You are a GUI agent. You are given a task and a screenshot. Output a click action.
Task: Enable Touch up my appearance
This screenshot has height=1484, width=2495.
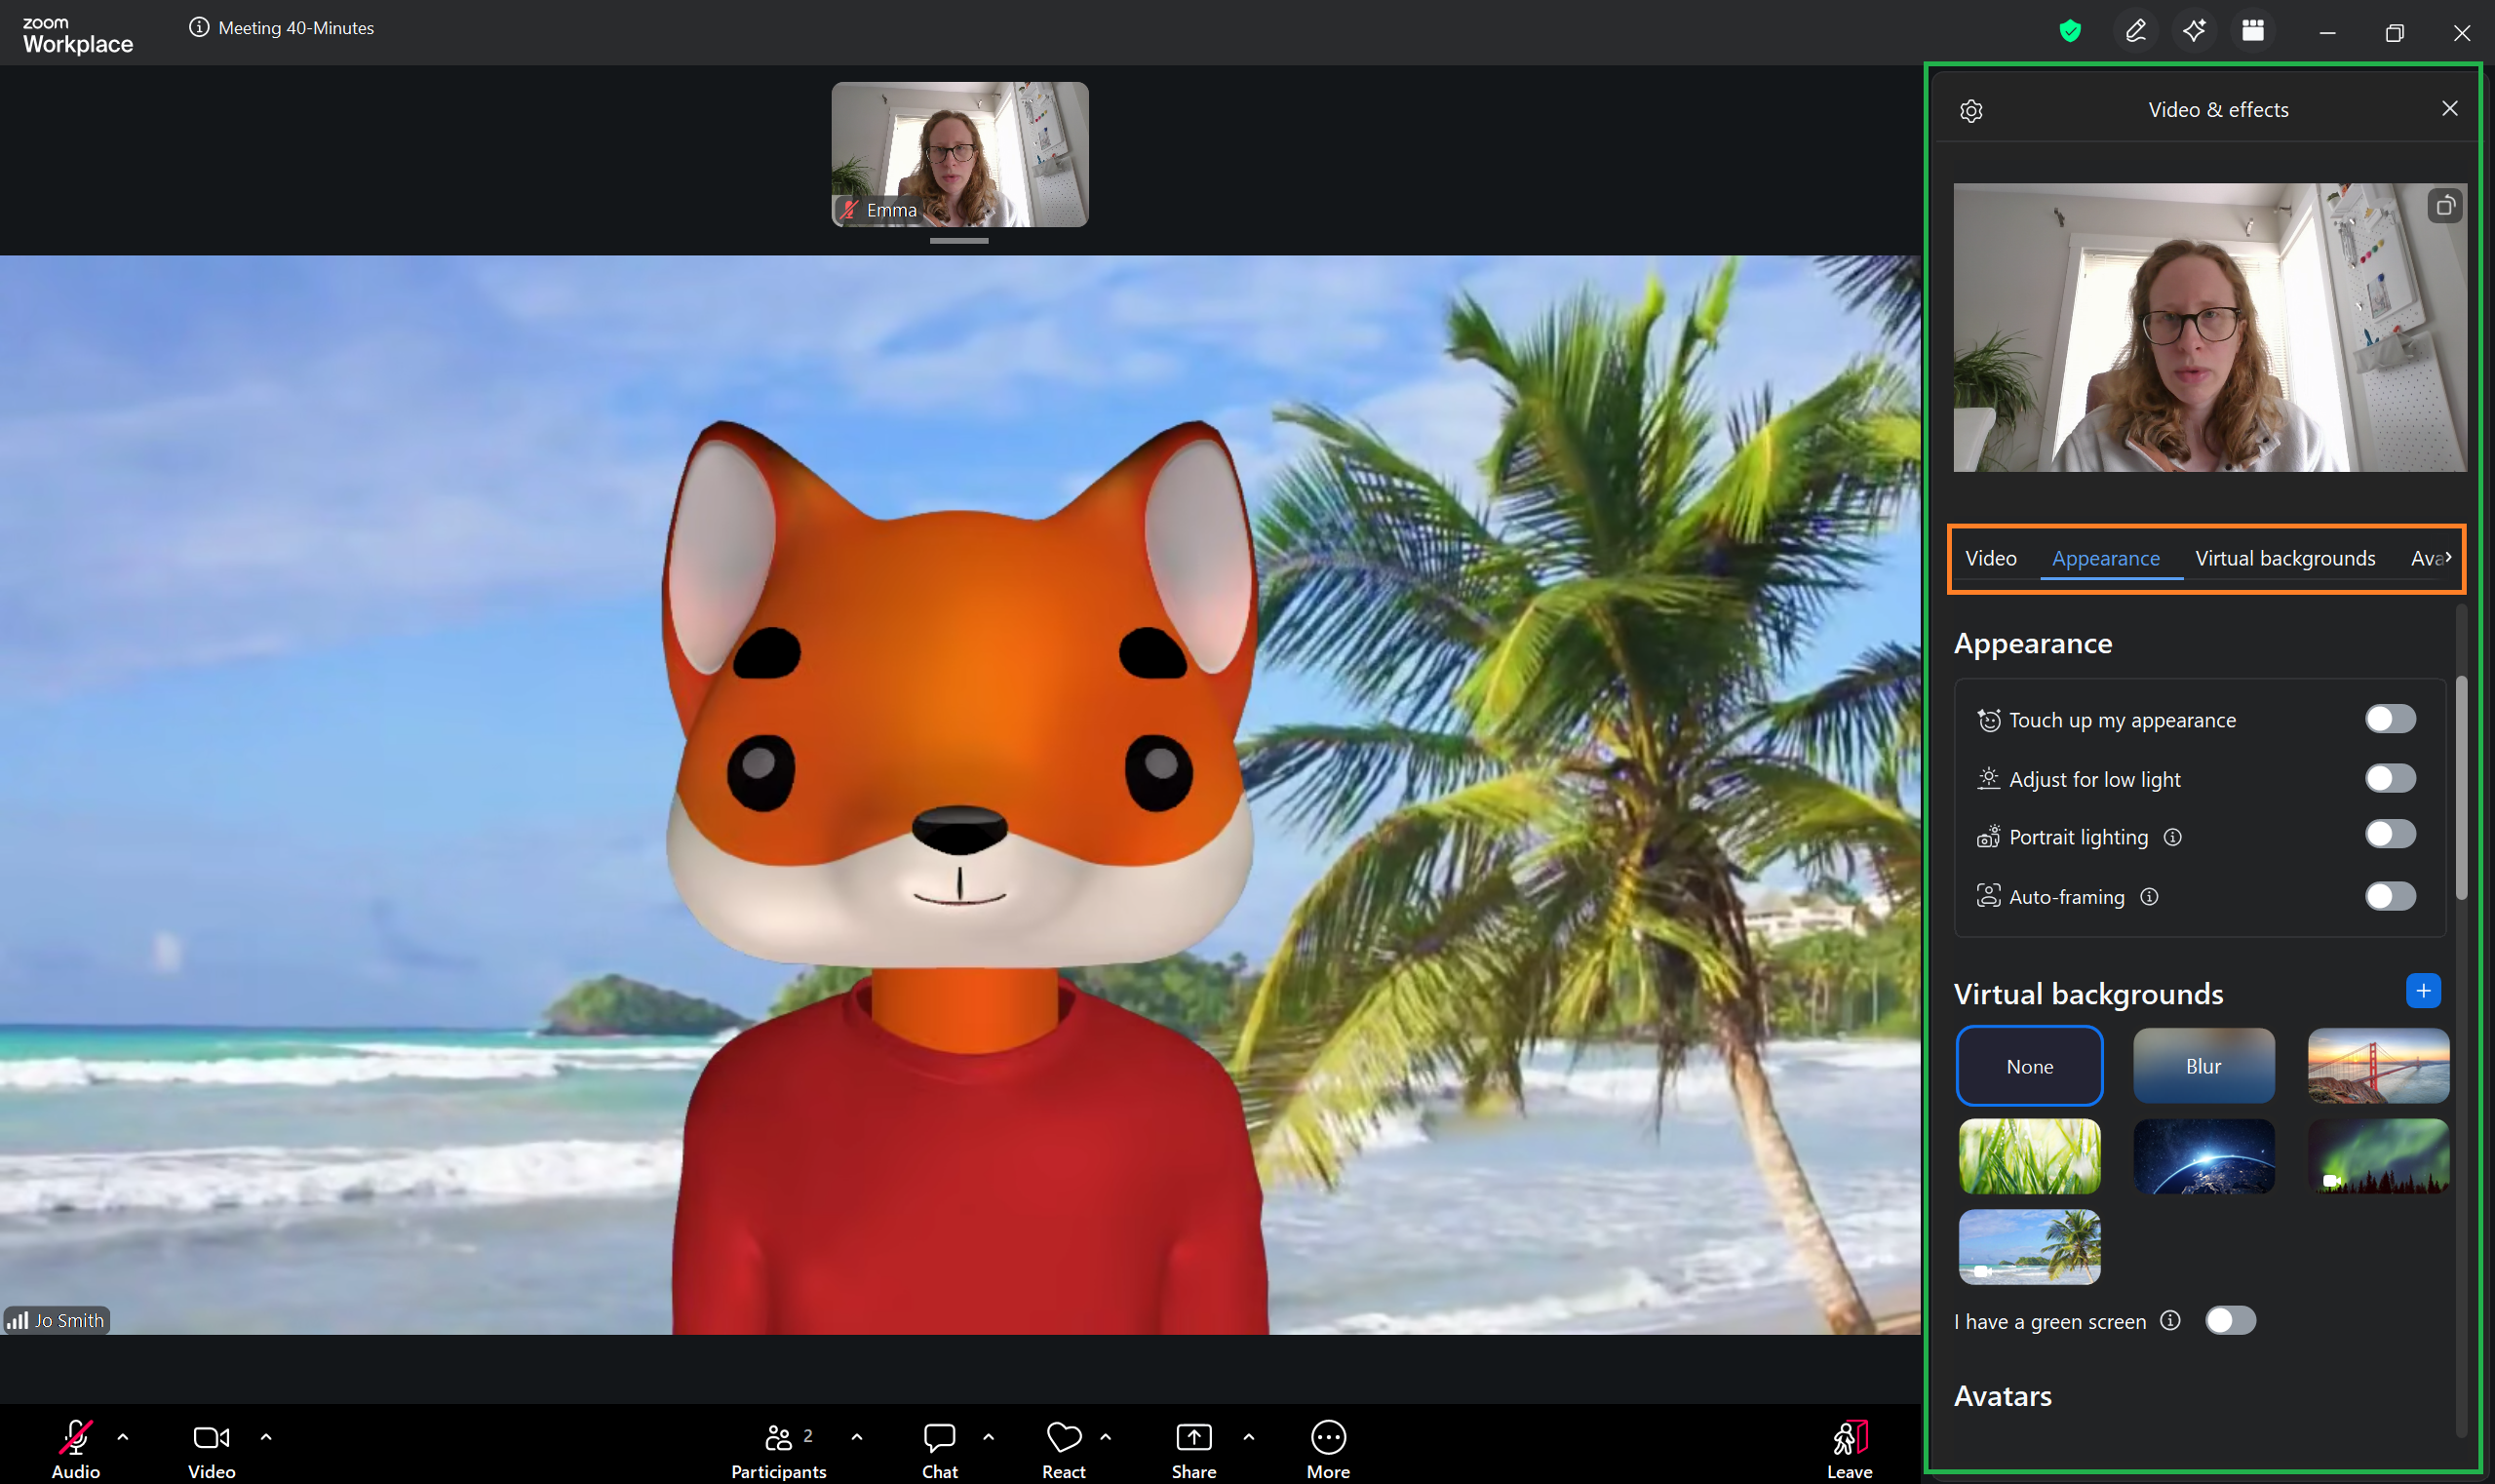pos(2390,719)
